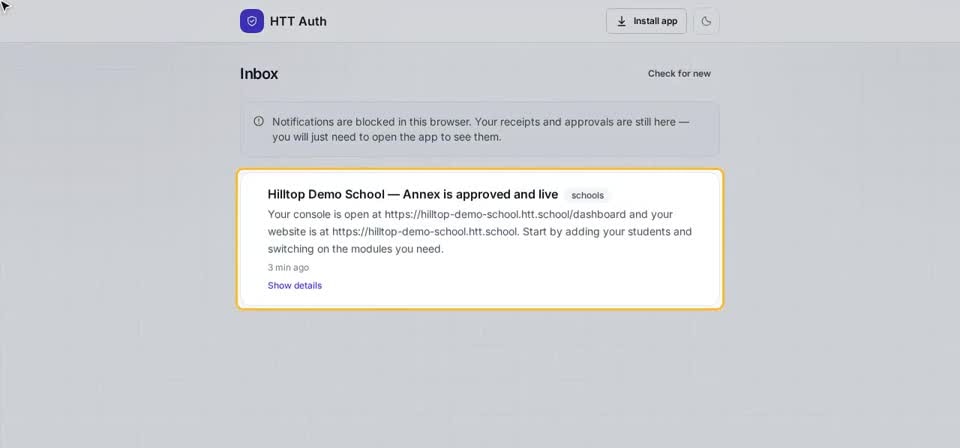Click the info icon in notifications banner
960x448 pixels.
259,121
